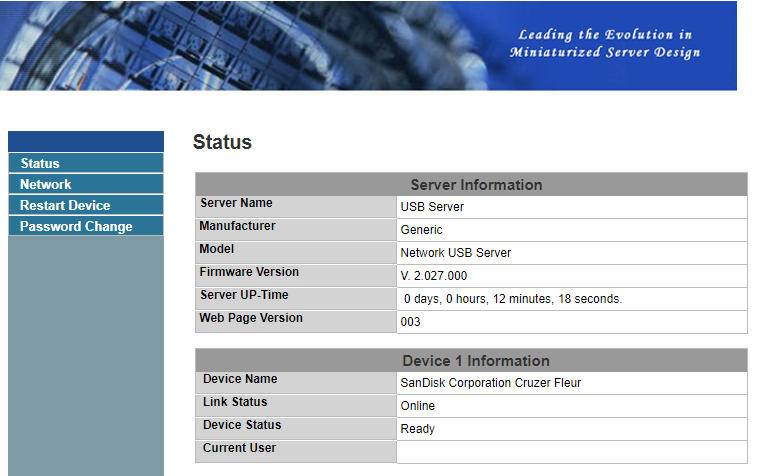Click the Web Page Version label
Image resolution: width=757 pixels, height=476 pixels.
point(251,318)
